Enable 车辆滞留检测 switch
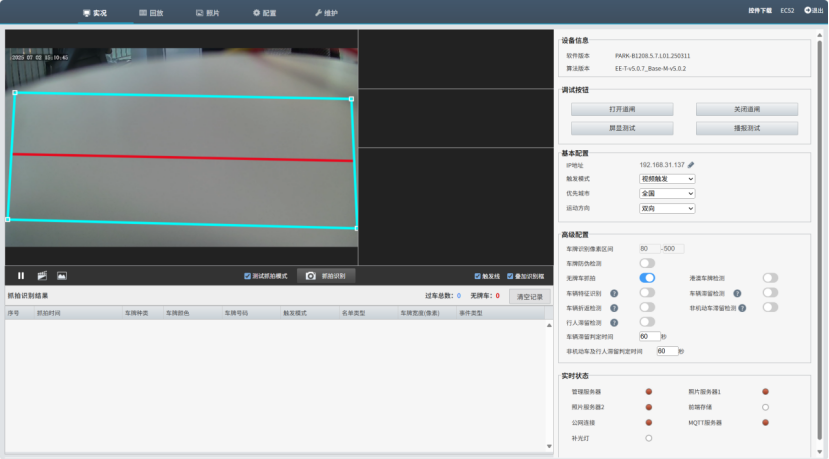Screen dimensions: 829x459 click(x=770, y=292)
